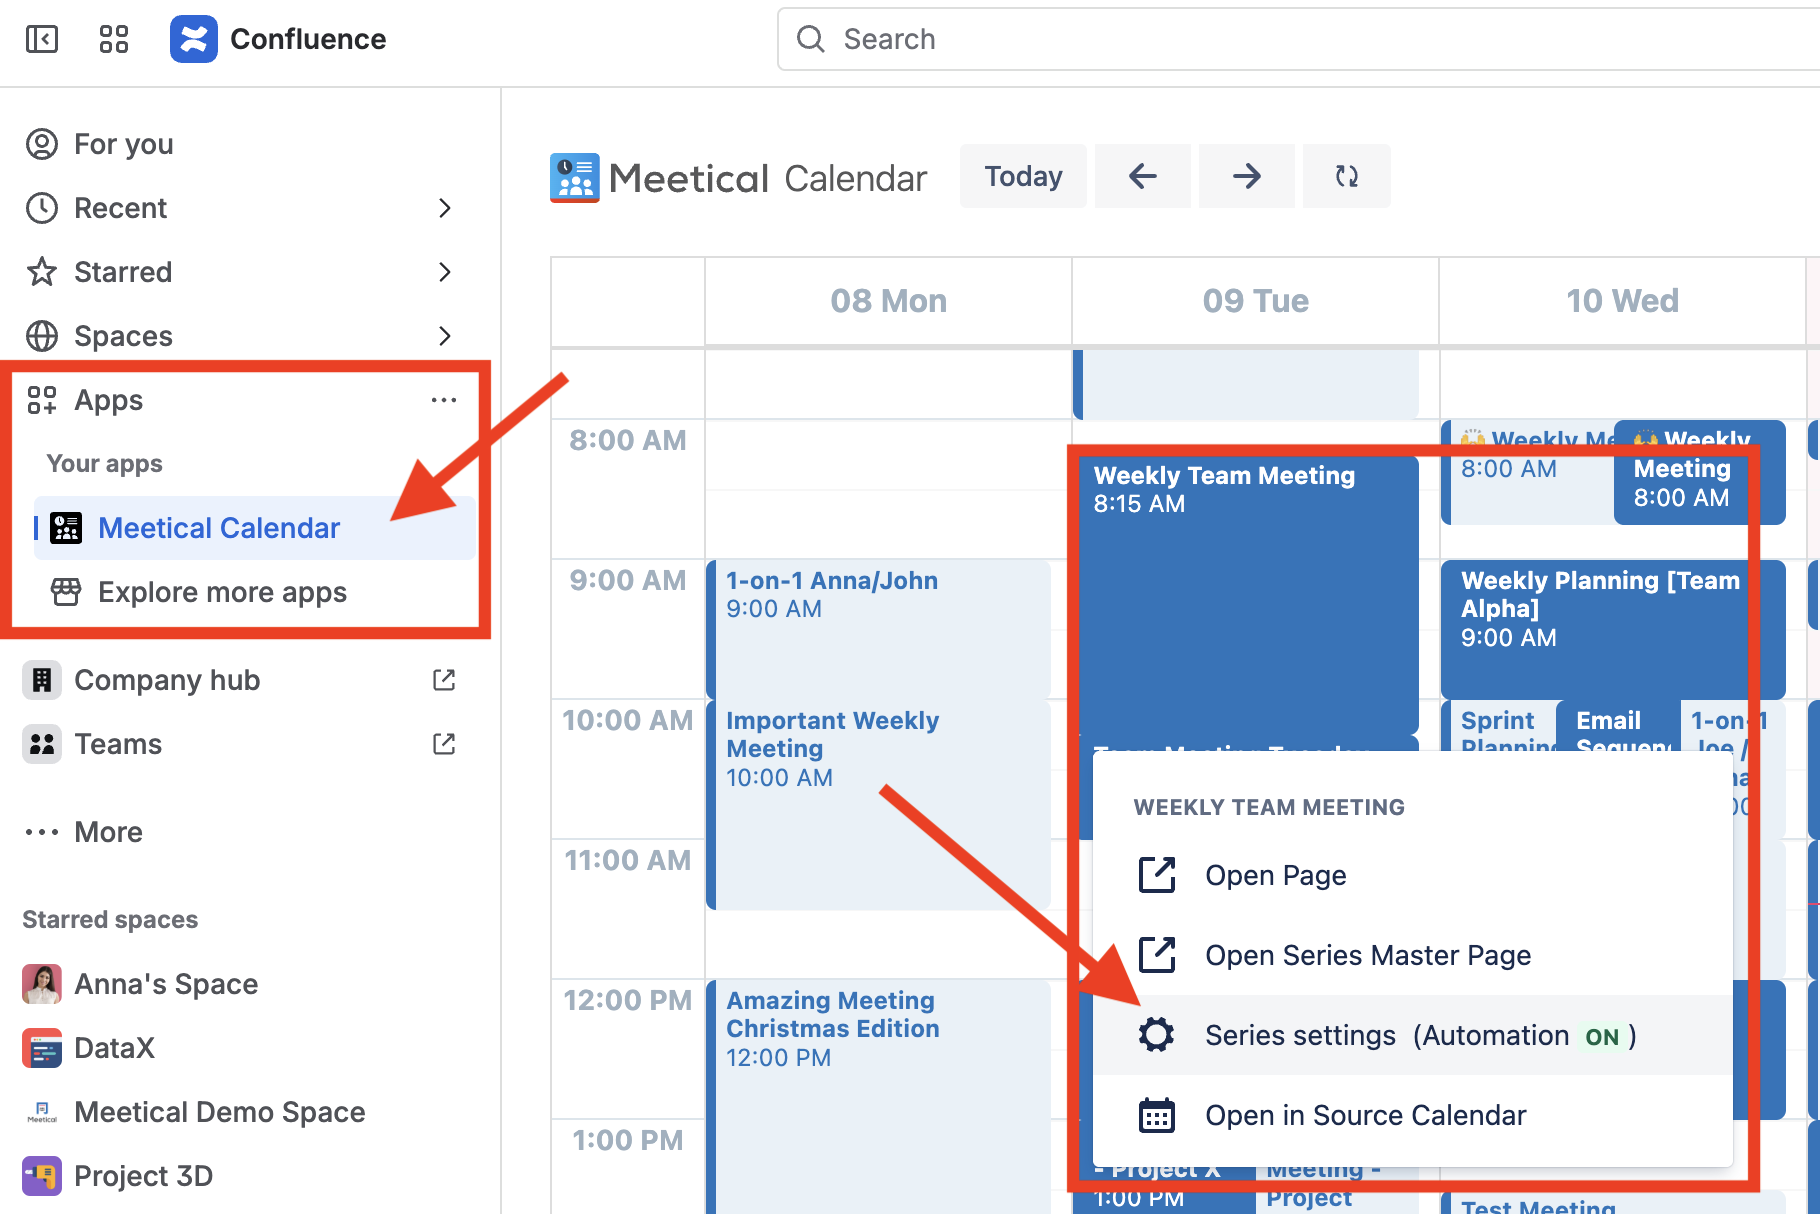
Task: Click the search magnifier icon
Action: click(x=811, y=39)
